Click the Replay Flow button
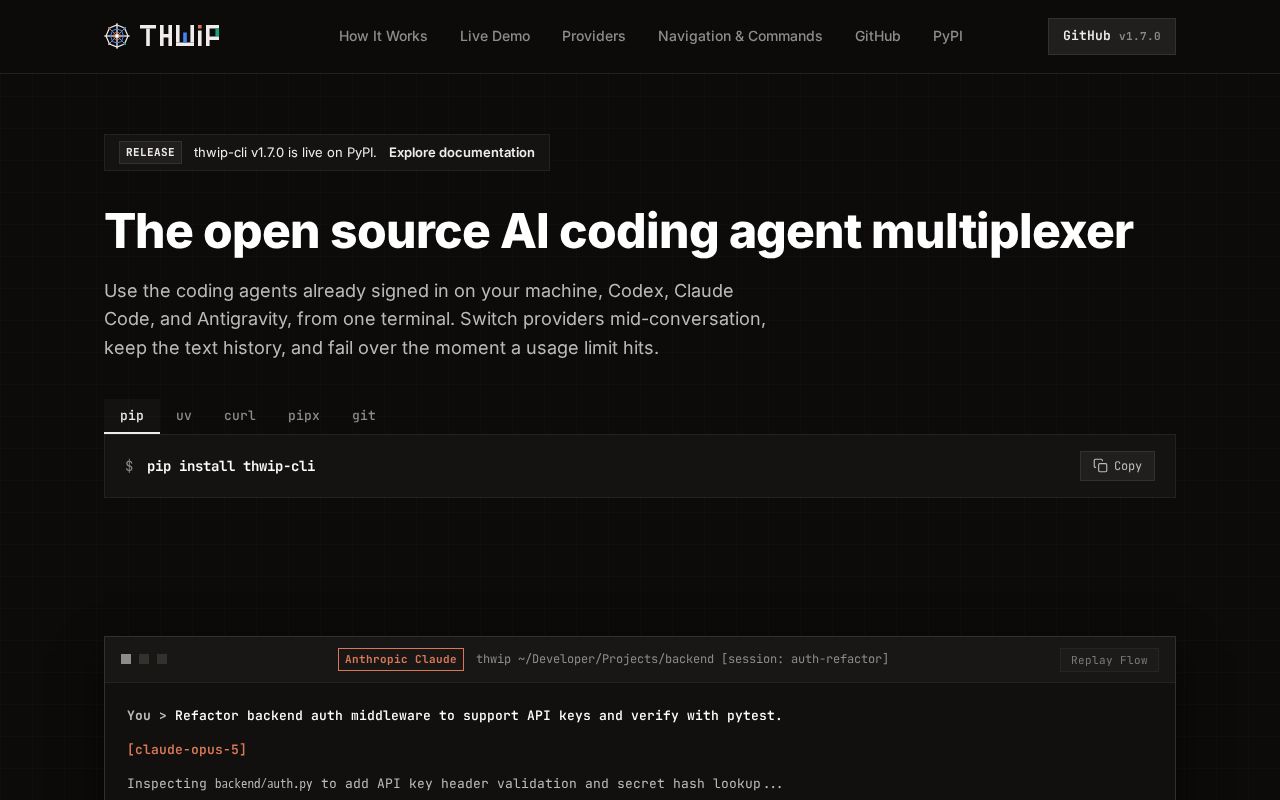This screenshot has width=1280, height=800. coord(1109,660)
